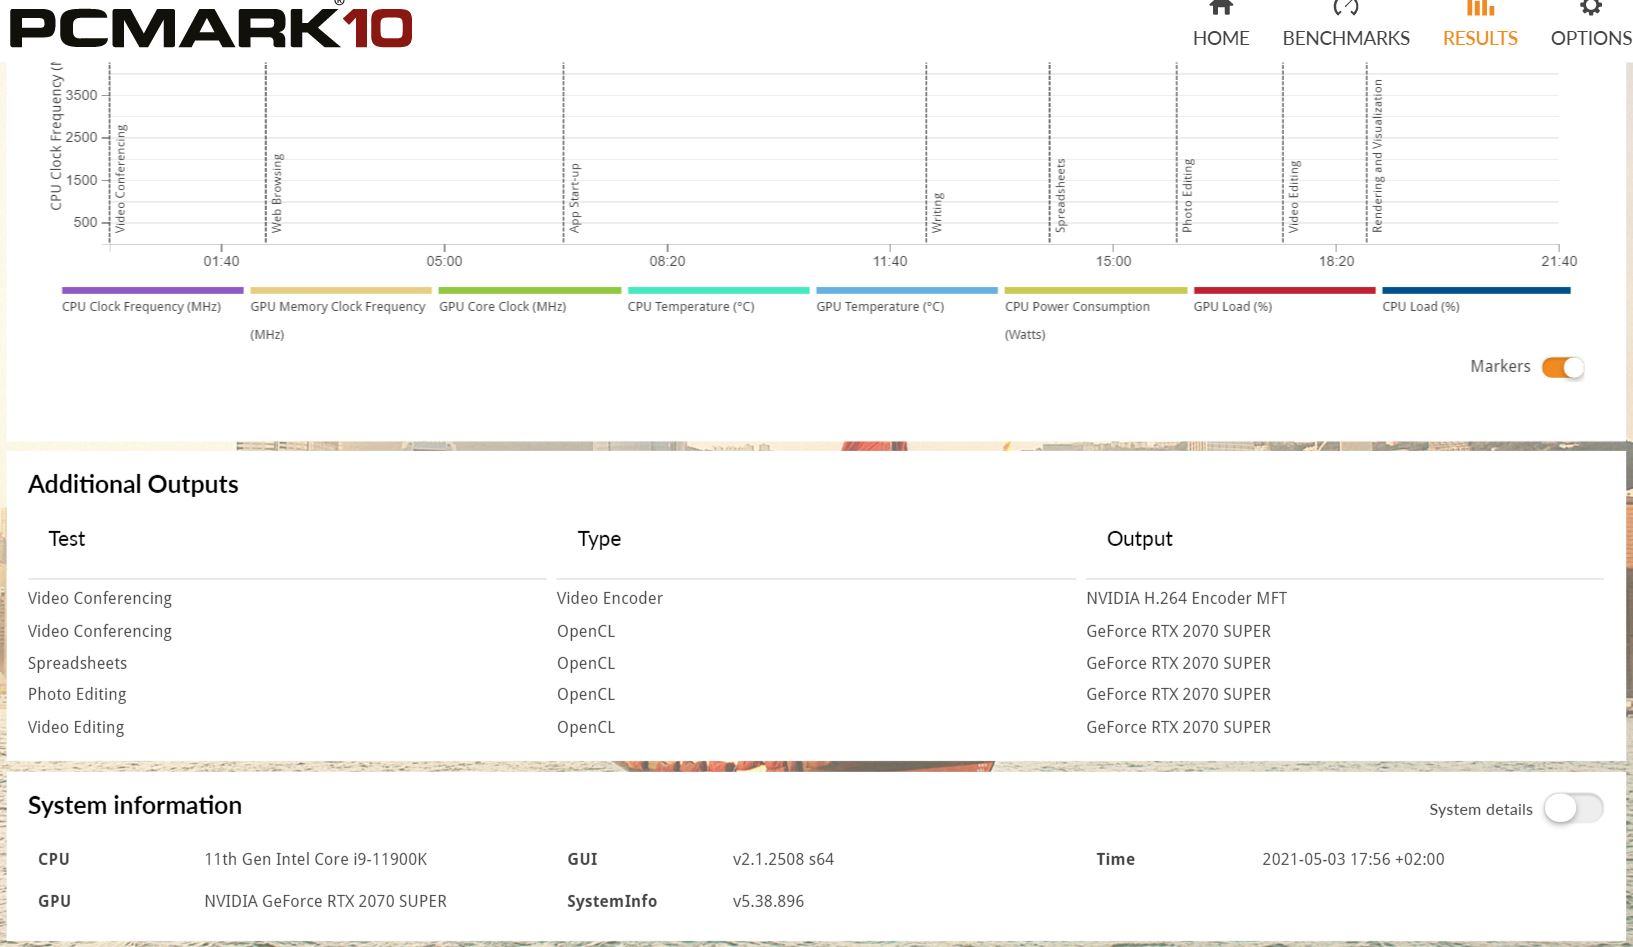Image resolution: width=1633 pixels, height=947 pixels.
Task: Select the Writing timeline marker
Action: click(x=937, y=213)
